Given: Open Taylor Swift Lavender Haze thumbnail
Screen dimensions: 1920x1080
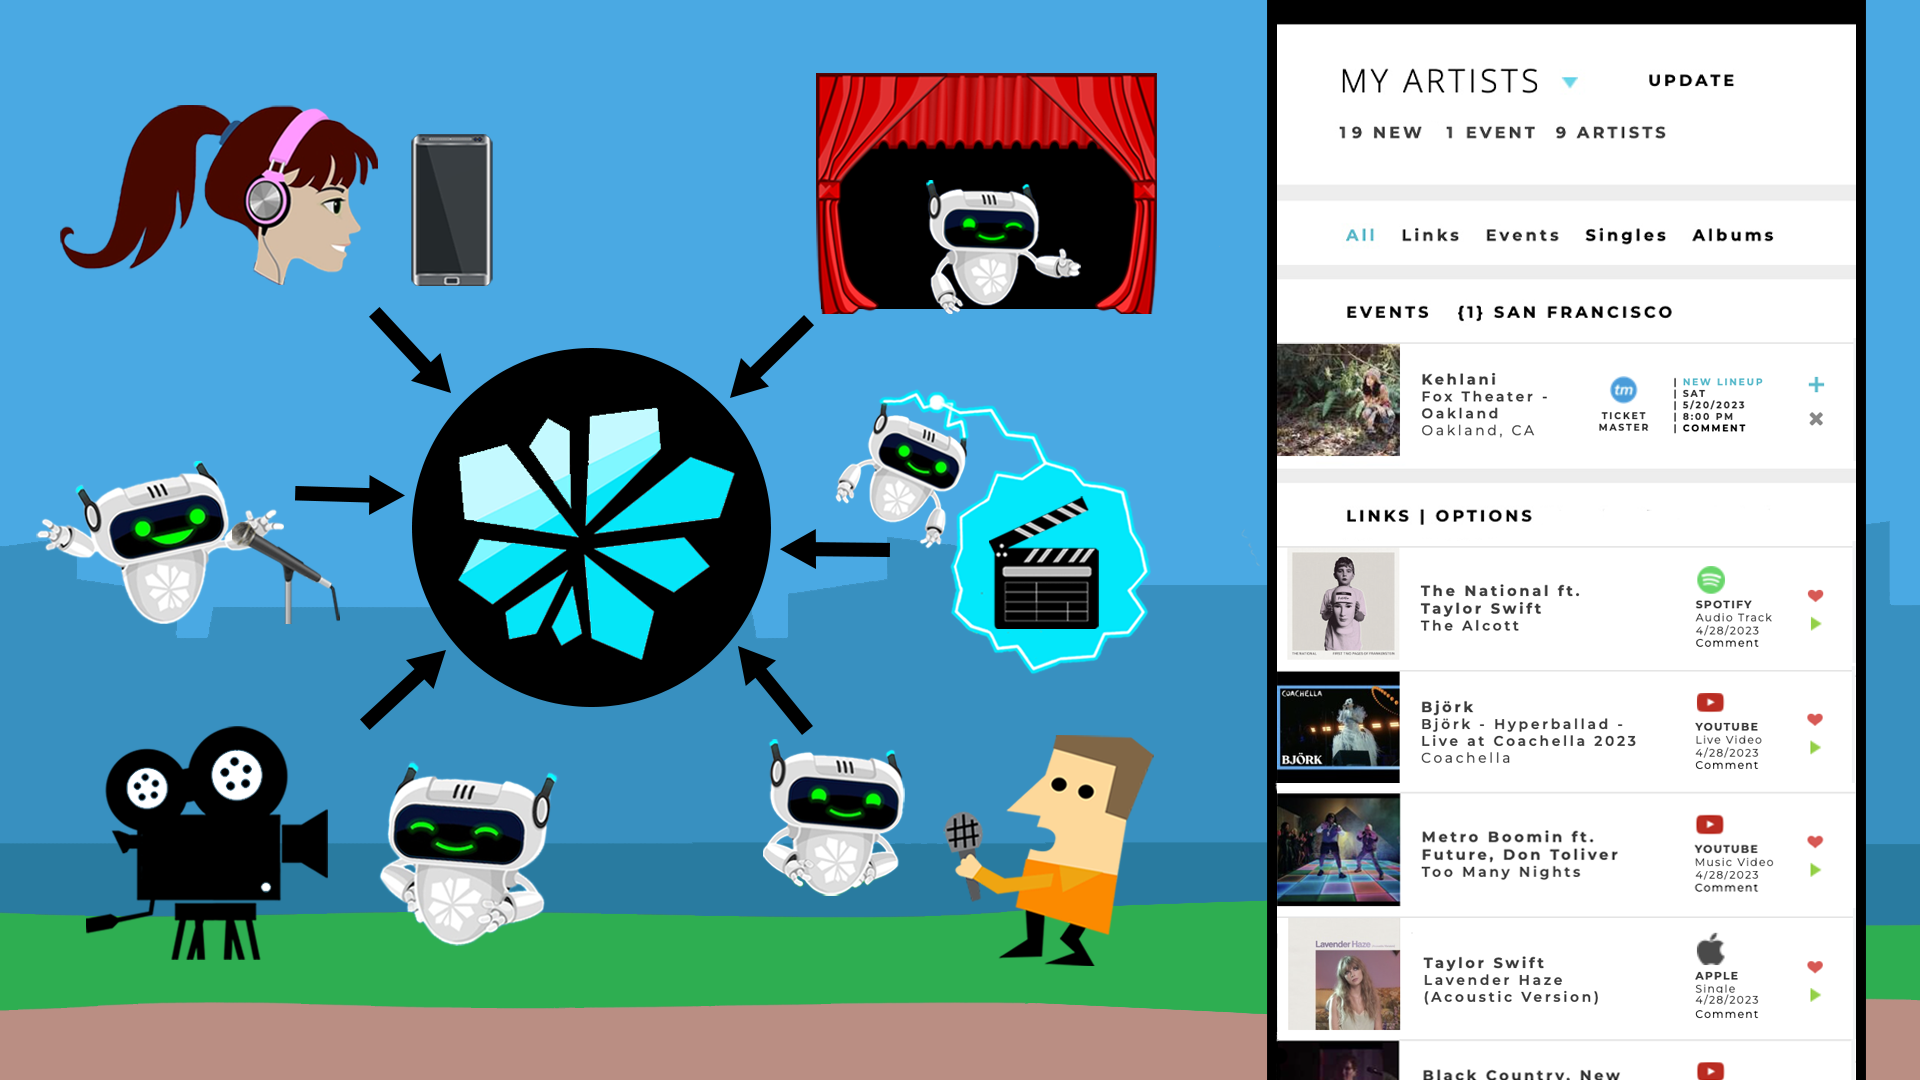Looking at the screenshot, I should point(1343,975).
